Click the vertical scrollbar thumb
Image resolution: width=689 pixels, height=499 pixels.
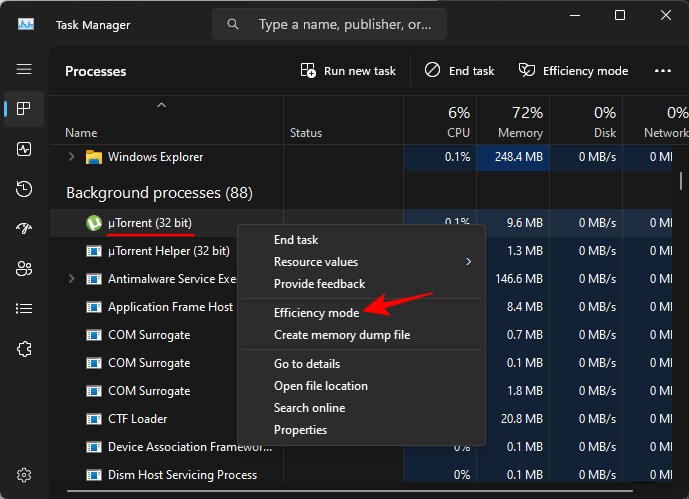(681, 181)
